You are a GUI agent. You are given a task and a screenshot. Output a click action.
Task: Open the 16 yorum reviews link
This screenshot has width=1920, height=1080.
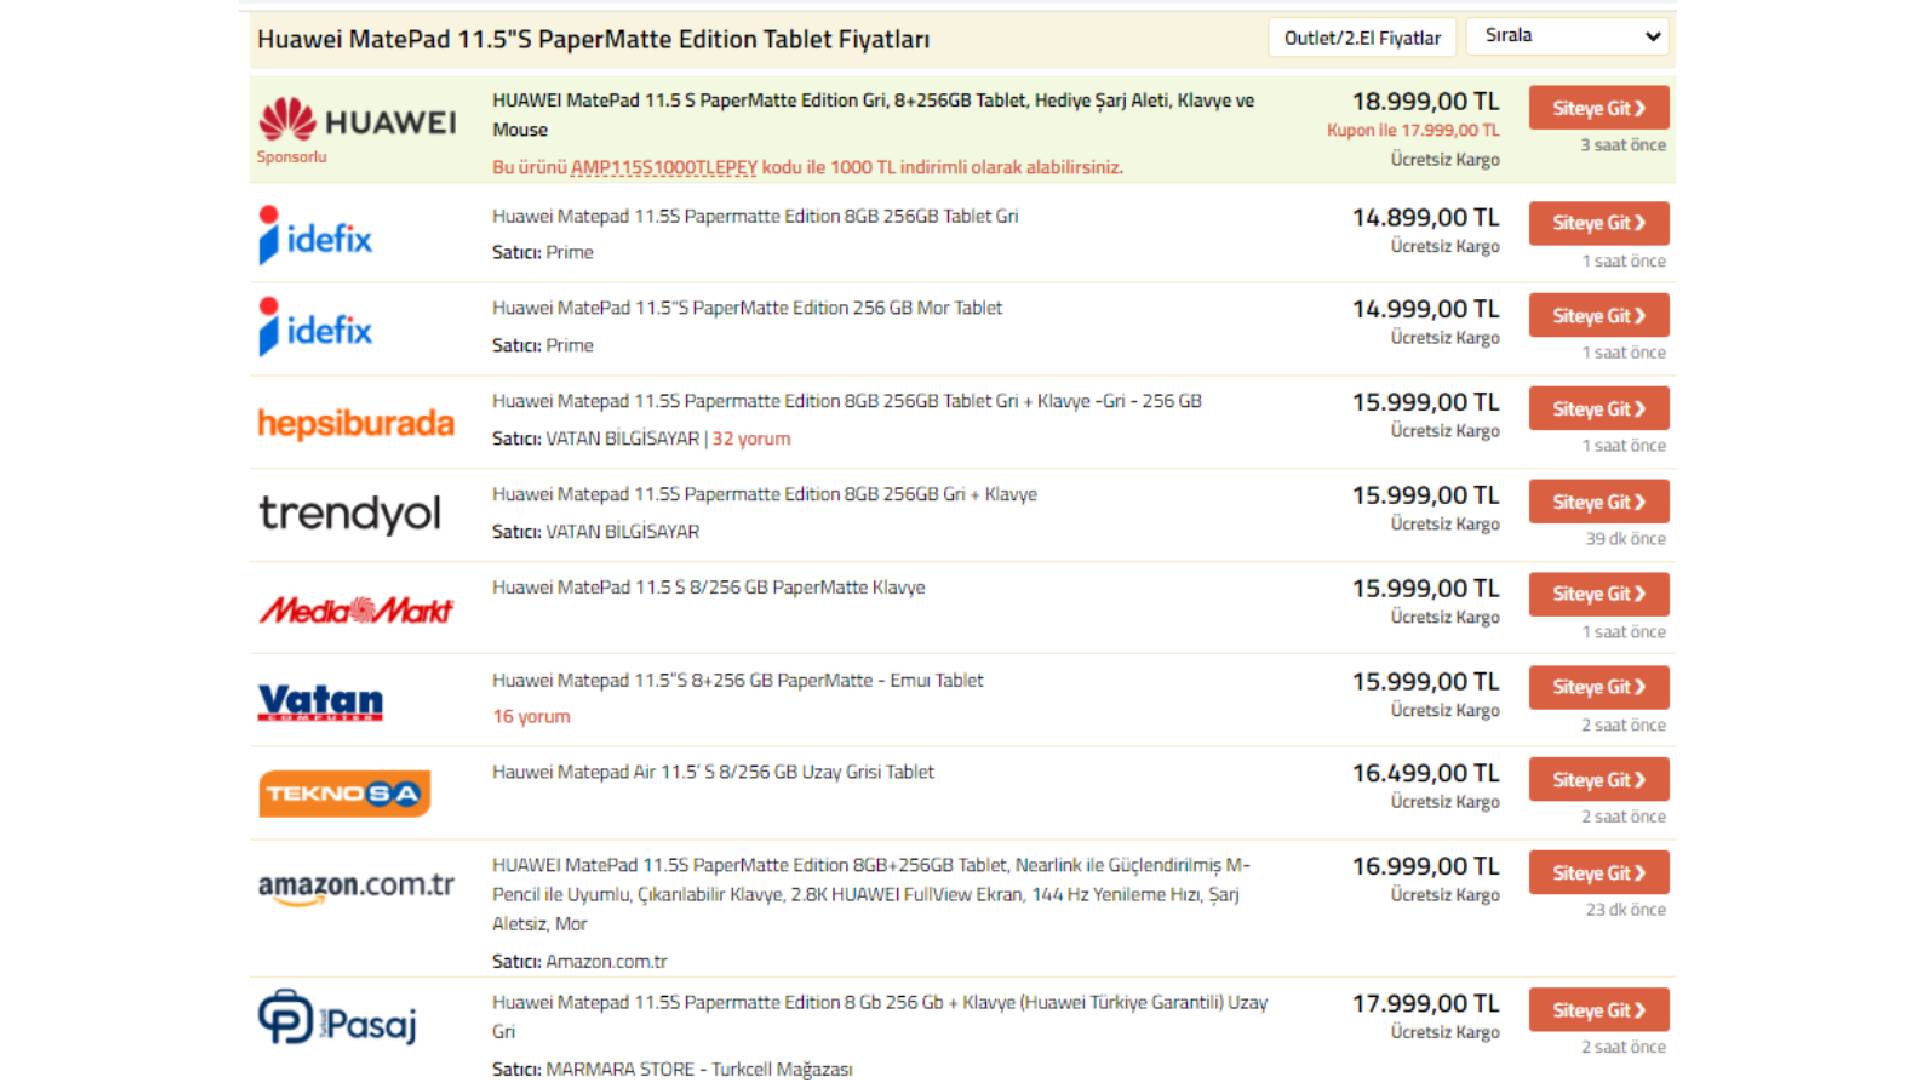[x=531, y=716]
